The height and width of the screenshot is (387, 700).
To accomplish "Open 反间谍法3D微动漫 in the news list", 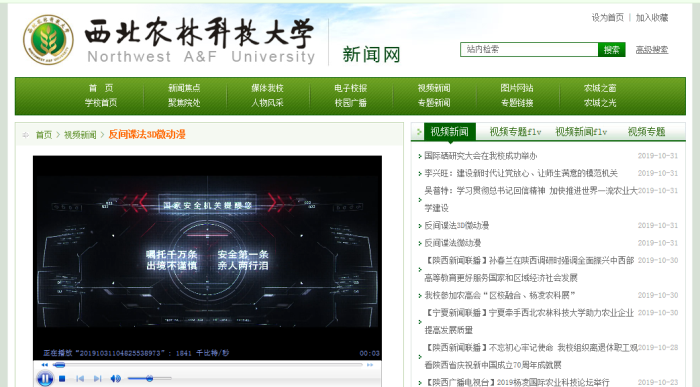I will click(x=456, y=225).
